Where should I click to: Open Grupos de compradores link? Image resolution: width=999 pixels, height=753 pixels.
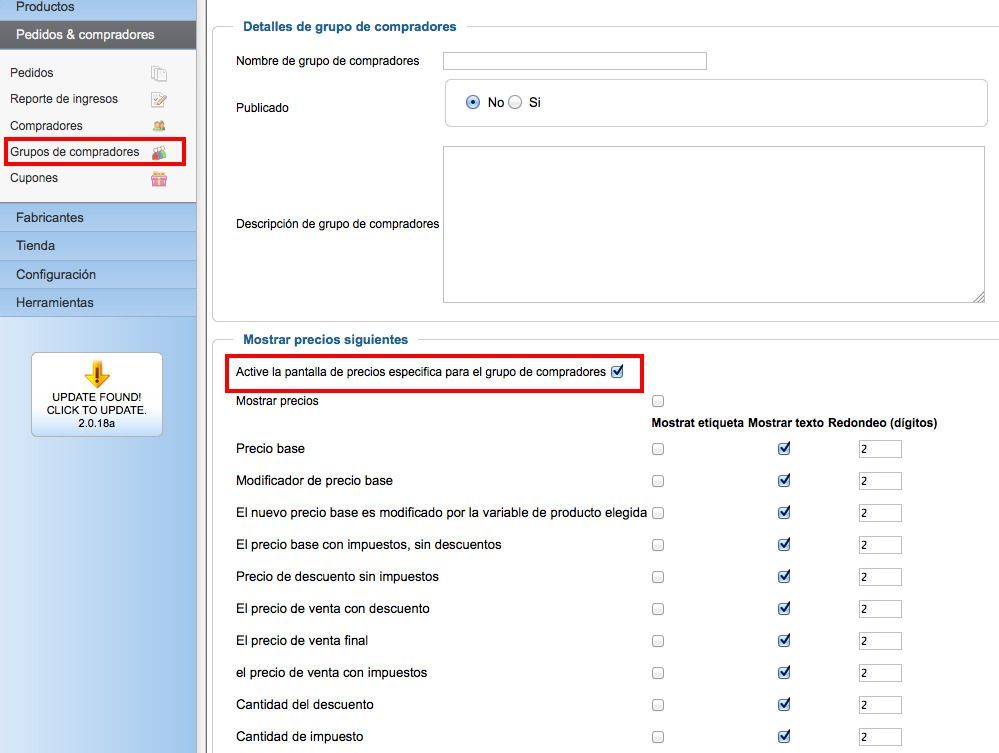pos(75,152)
